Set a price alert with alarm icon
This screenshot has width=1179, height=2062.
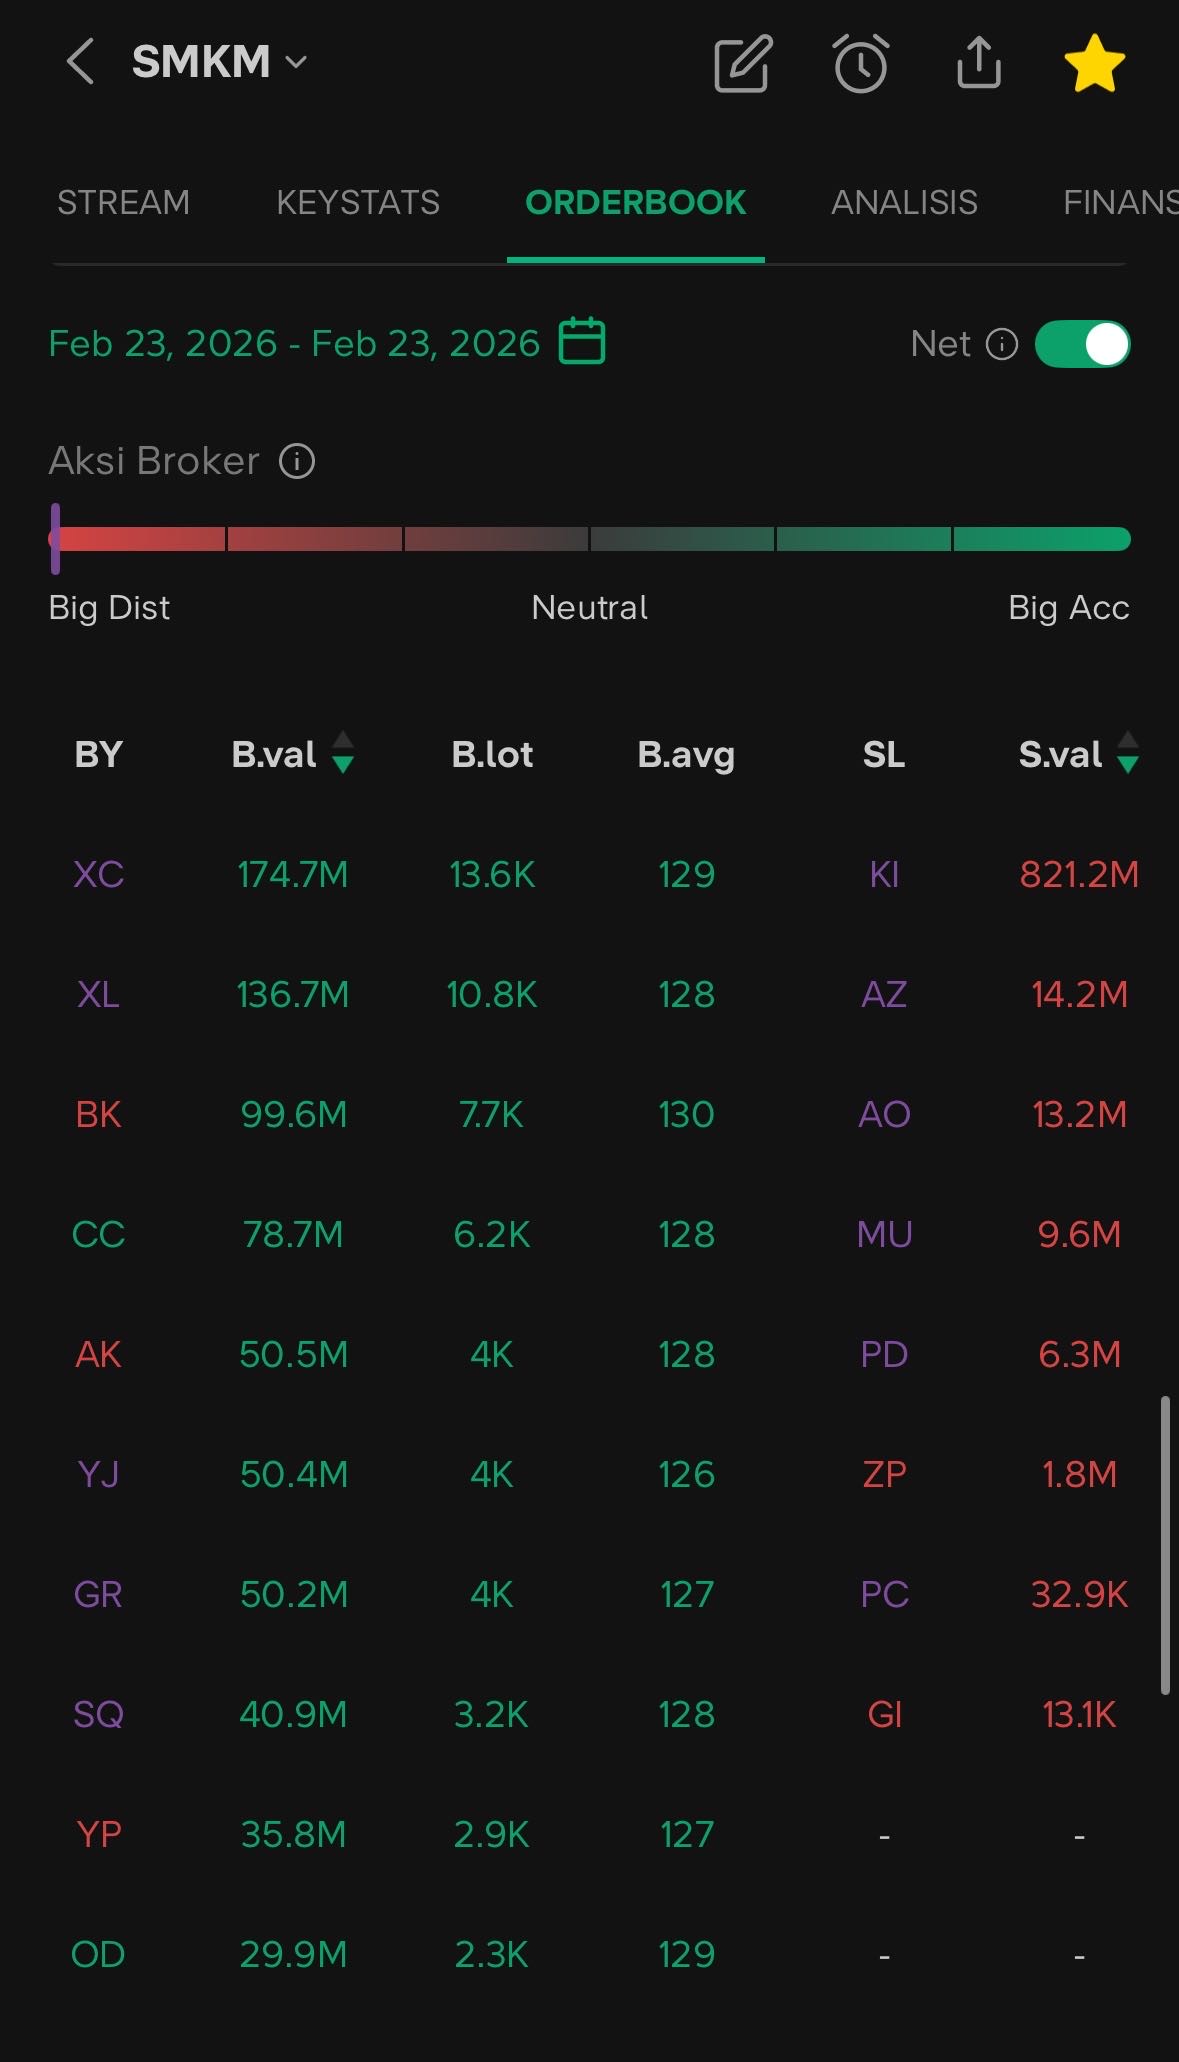click(x=860, y=64)
